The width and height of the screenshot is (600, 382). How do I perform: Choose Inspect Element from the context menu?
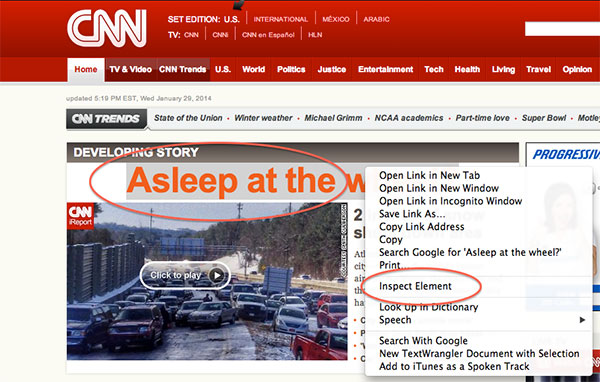click(415, 286)
